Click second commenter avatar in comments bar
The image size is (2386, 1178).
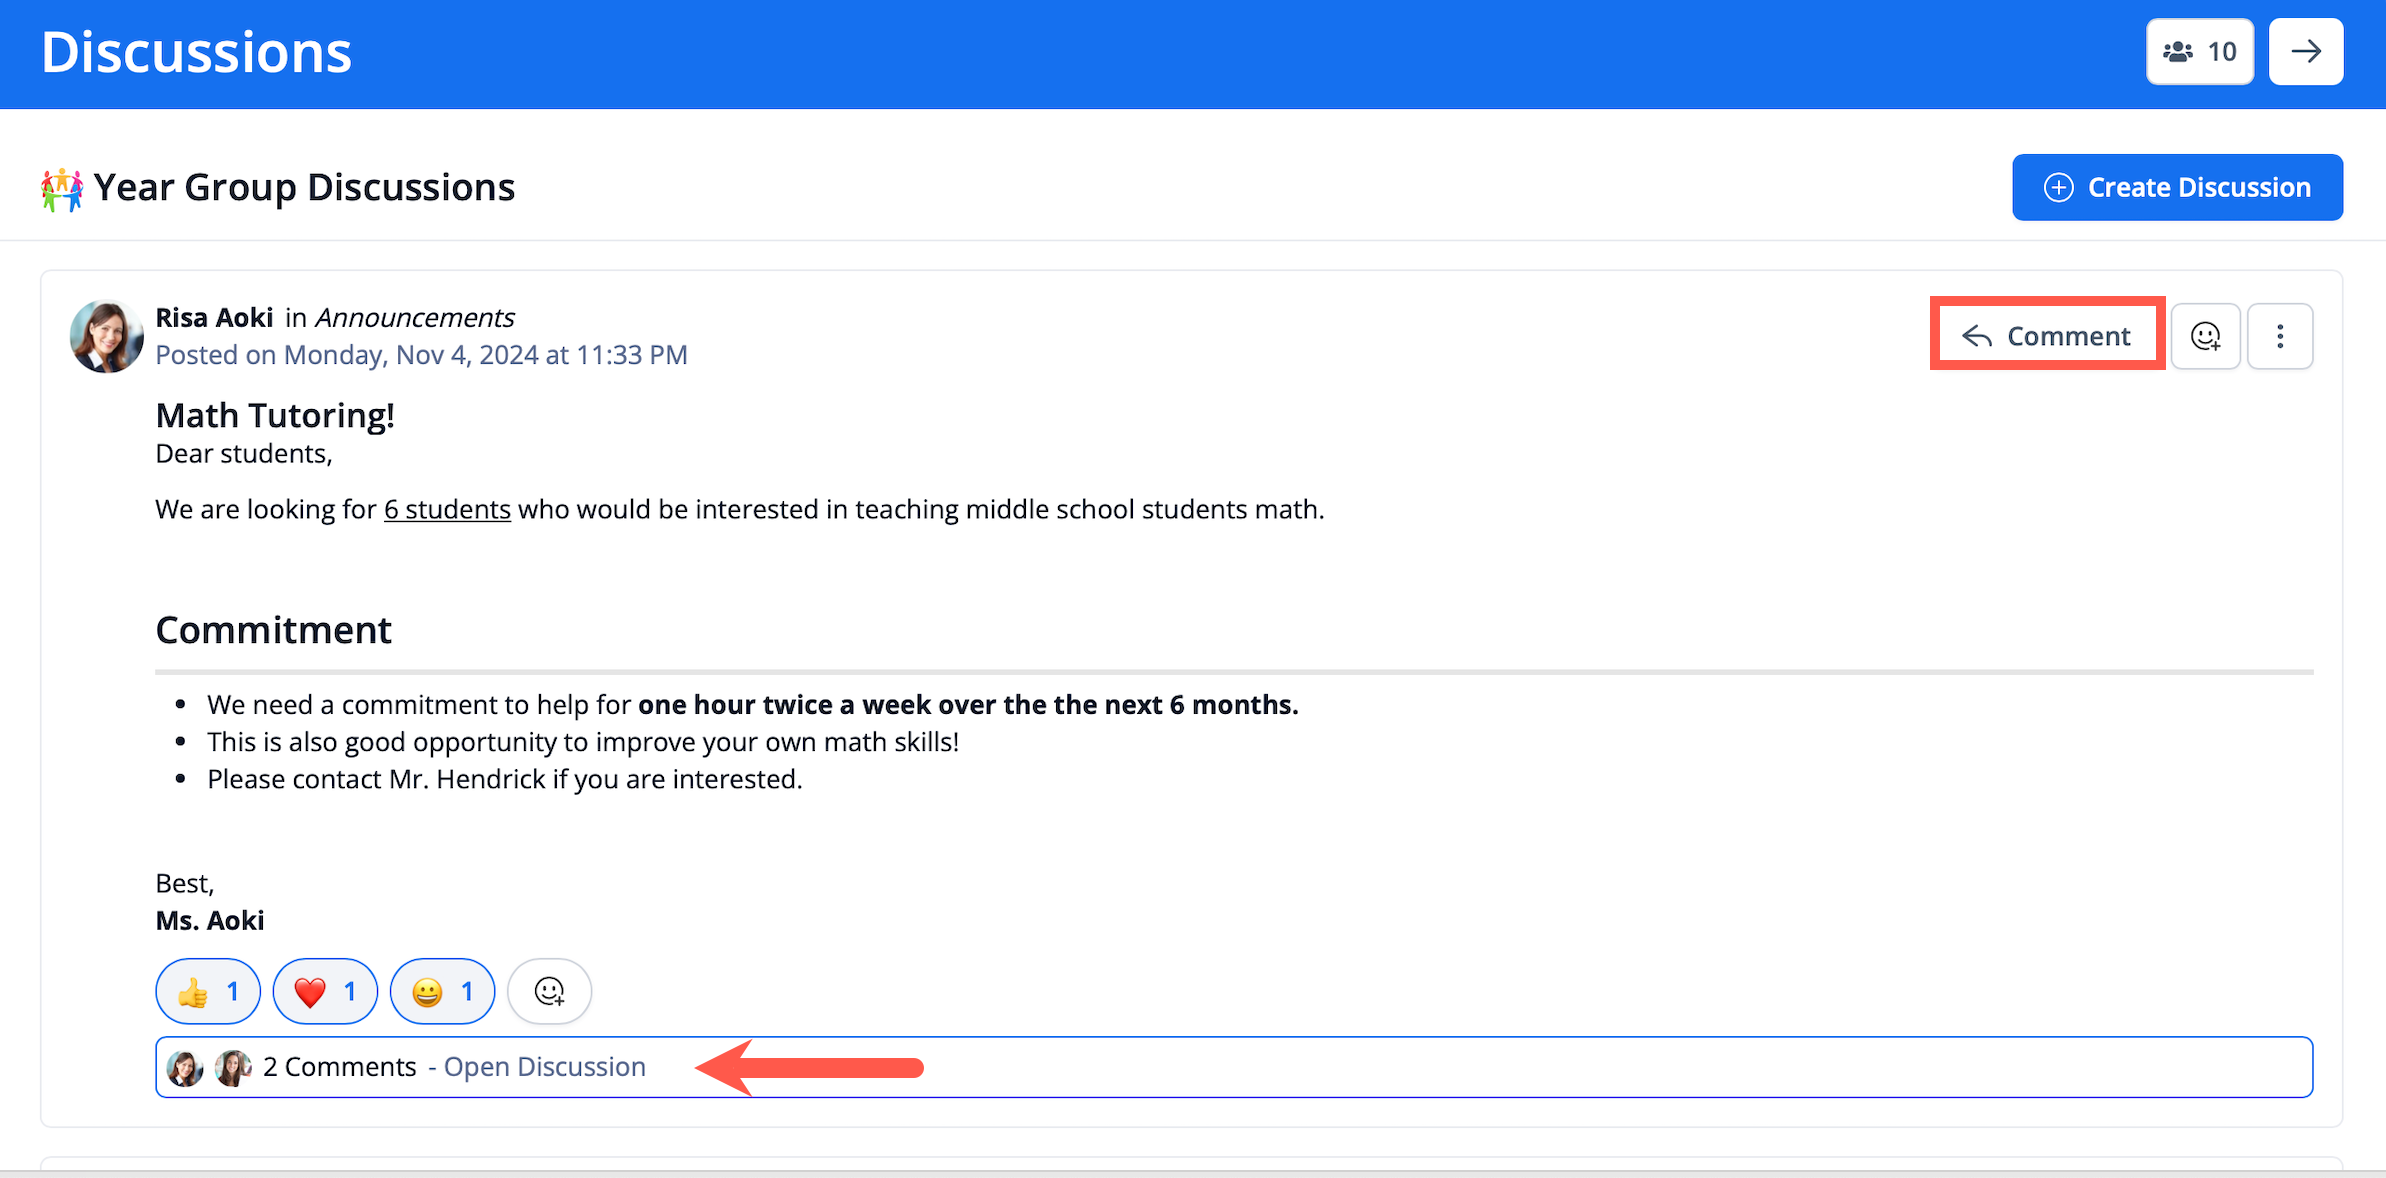coord(233,1068)
